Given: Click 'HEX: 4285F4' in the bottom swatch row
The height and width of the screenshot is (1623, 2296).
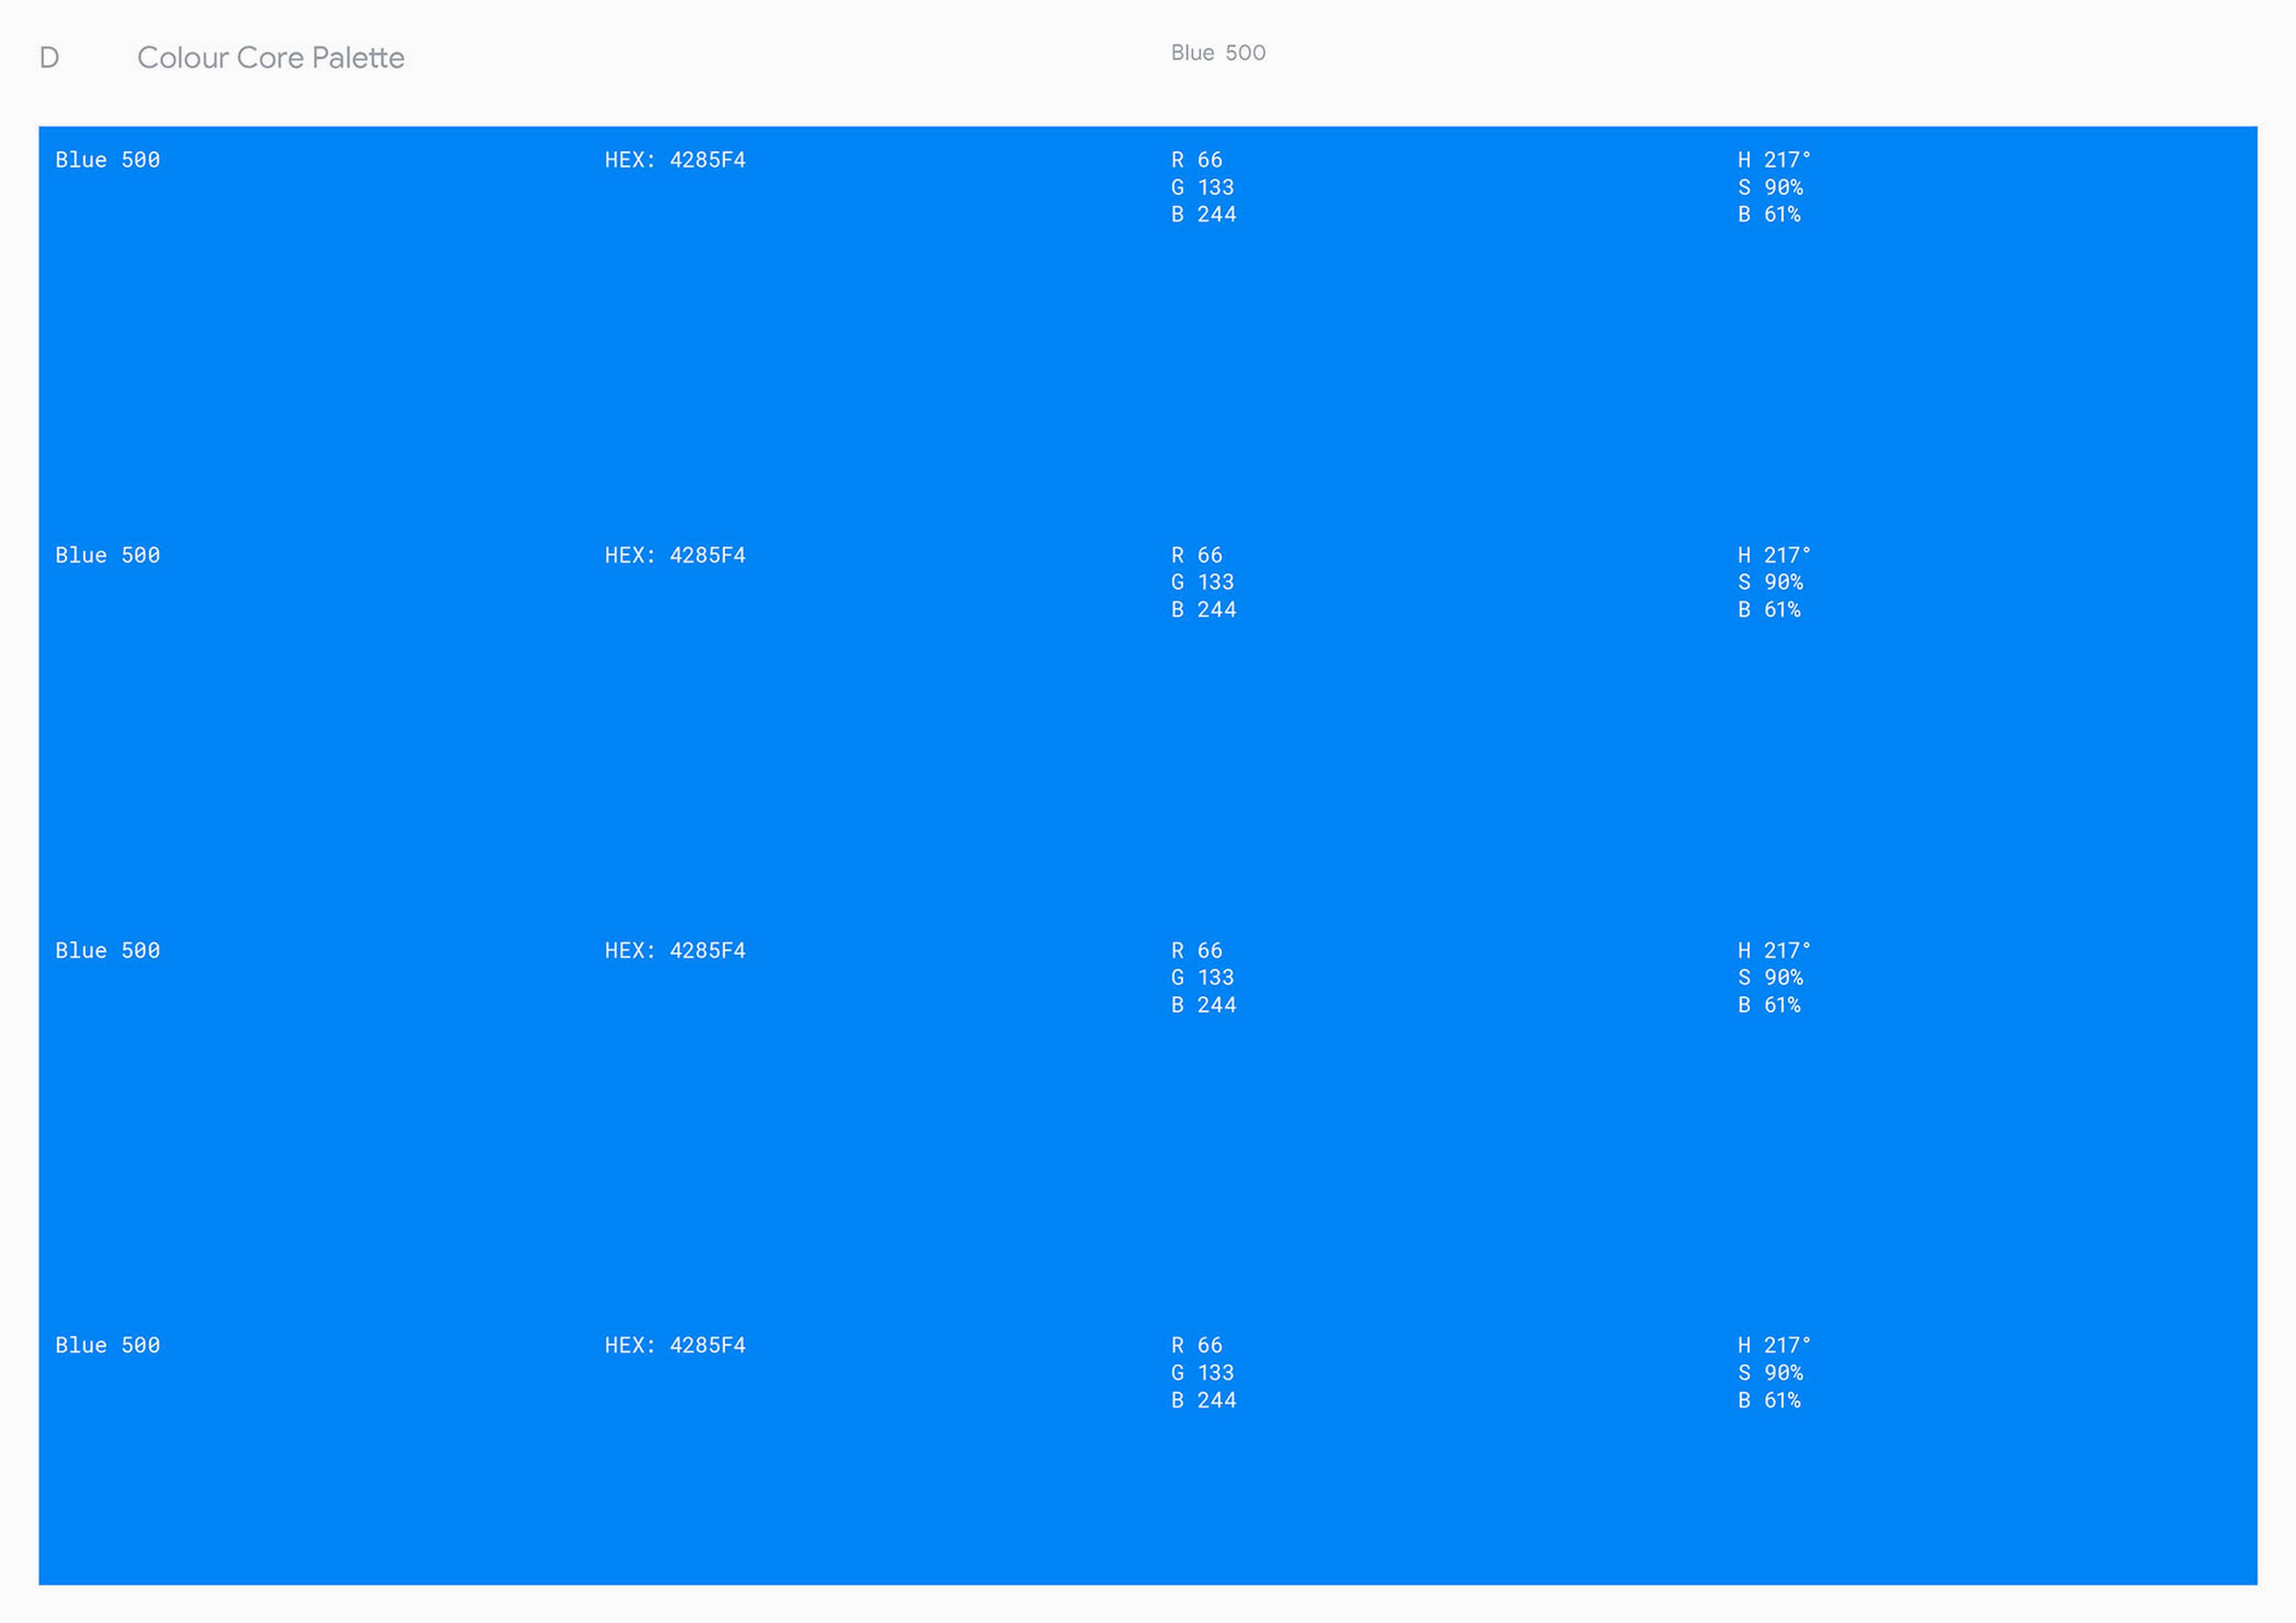Looking at the screenshot, I should click(x=674, y=1345).
